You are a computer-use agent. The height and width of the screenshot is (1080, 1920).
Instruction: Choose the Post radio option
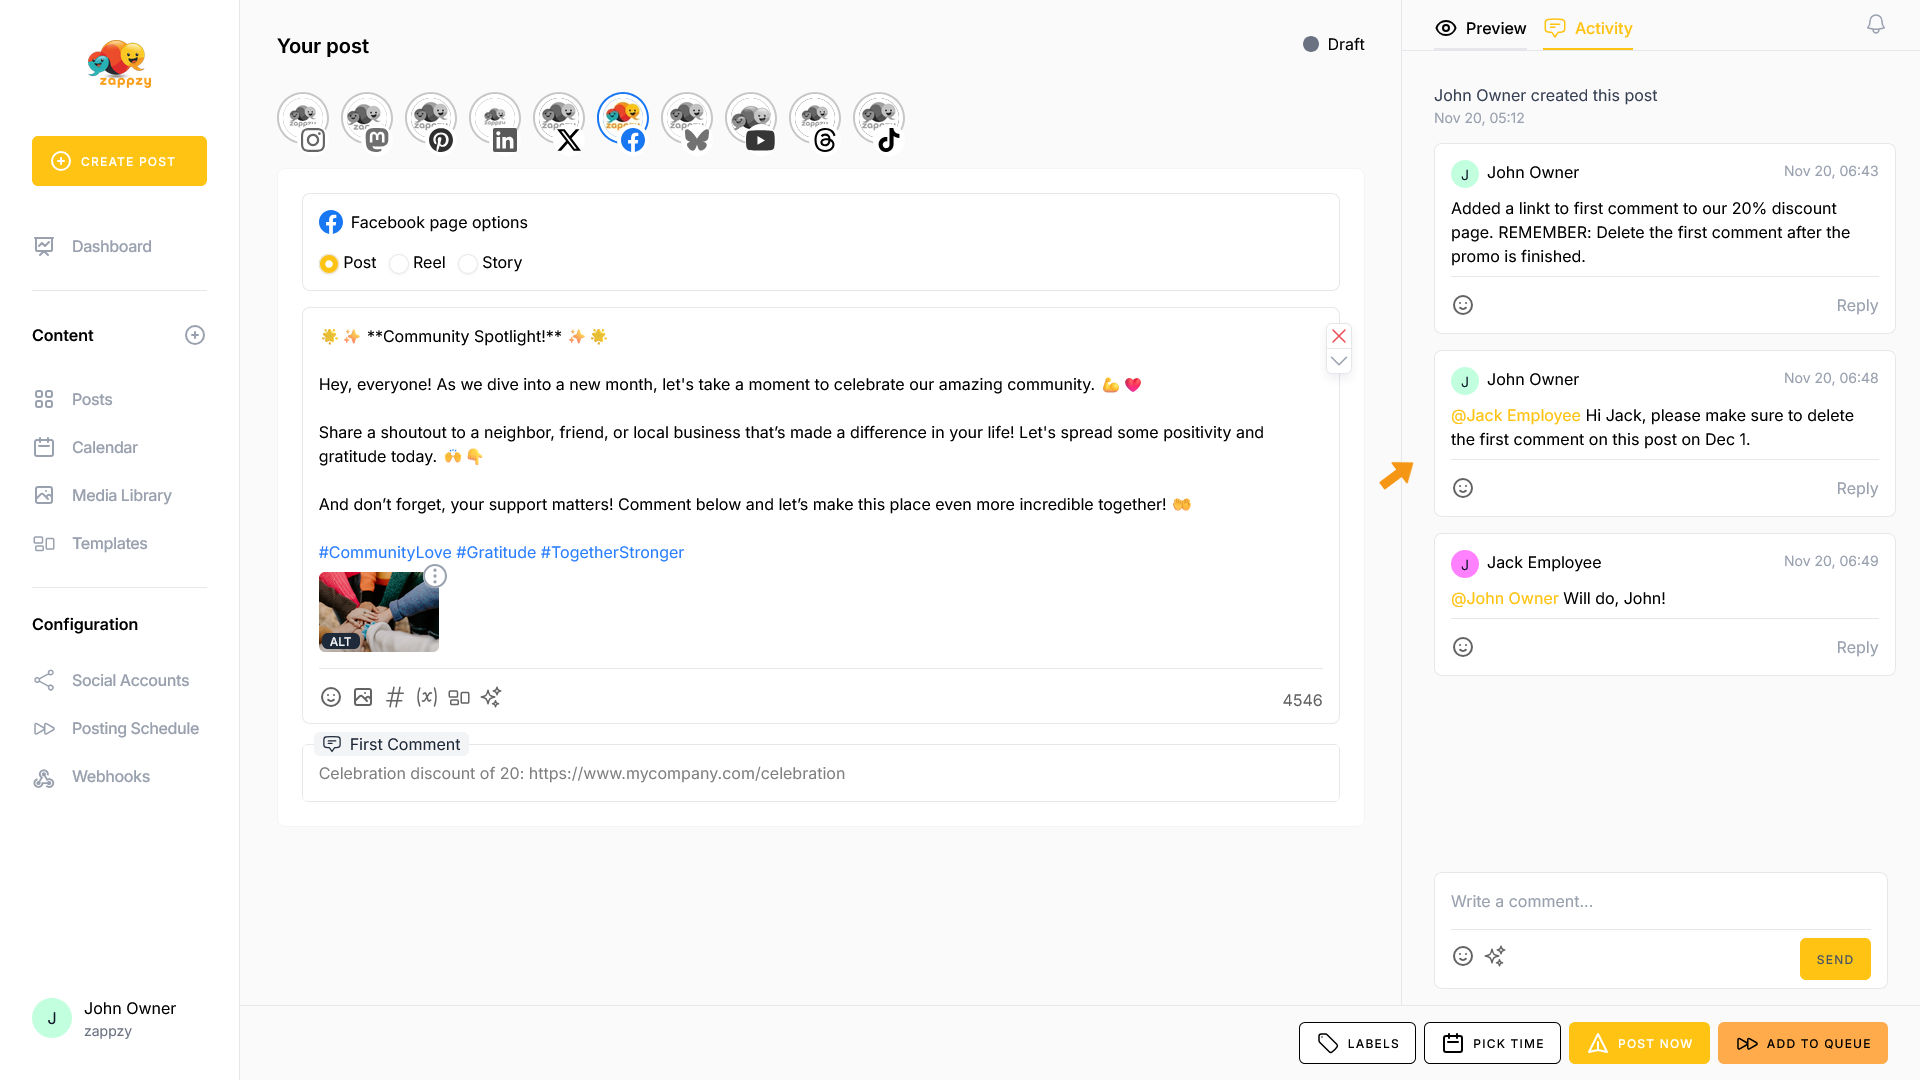[329, 264]
